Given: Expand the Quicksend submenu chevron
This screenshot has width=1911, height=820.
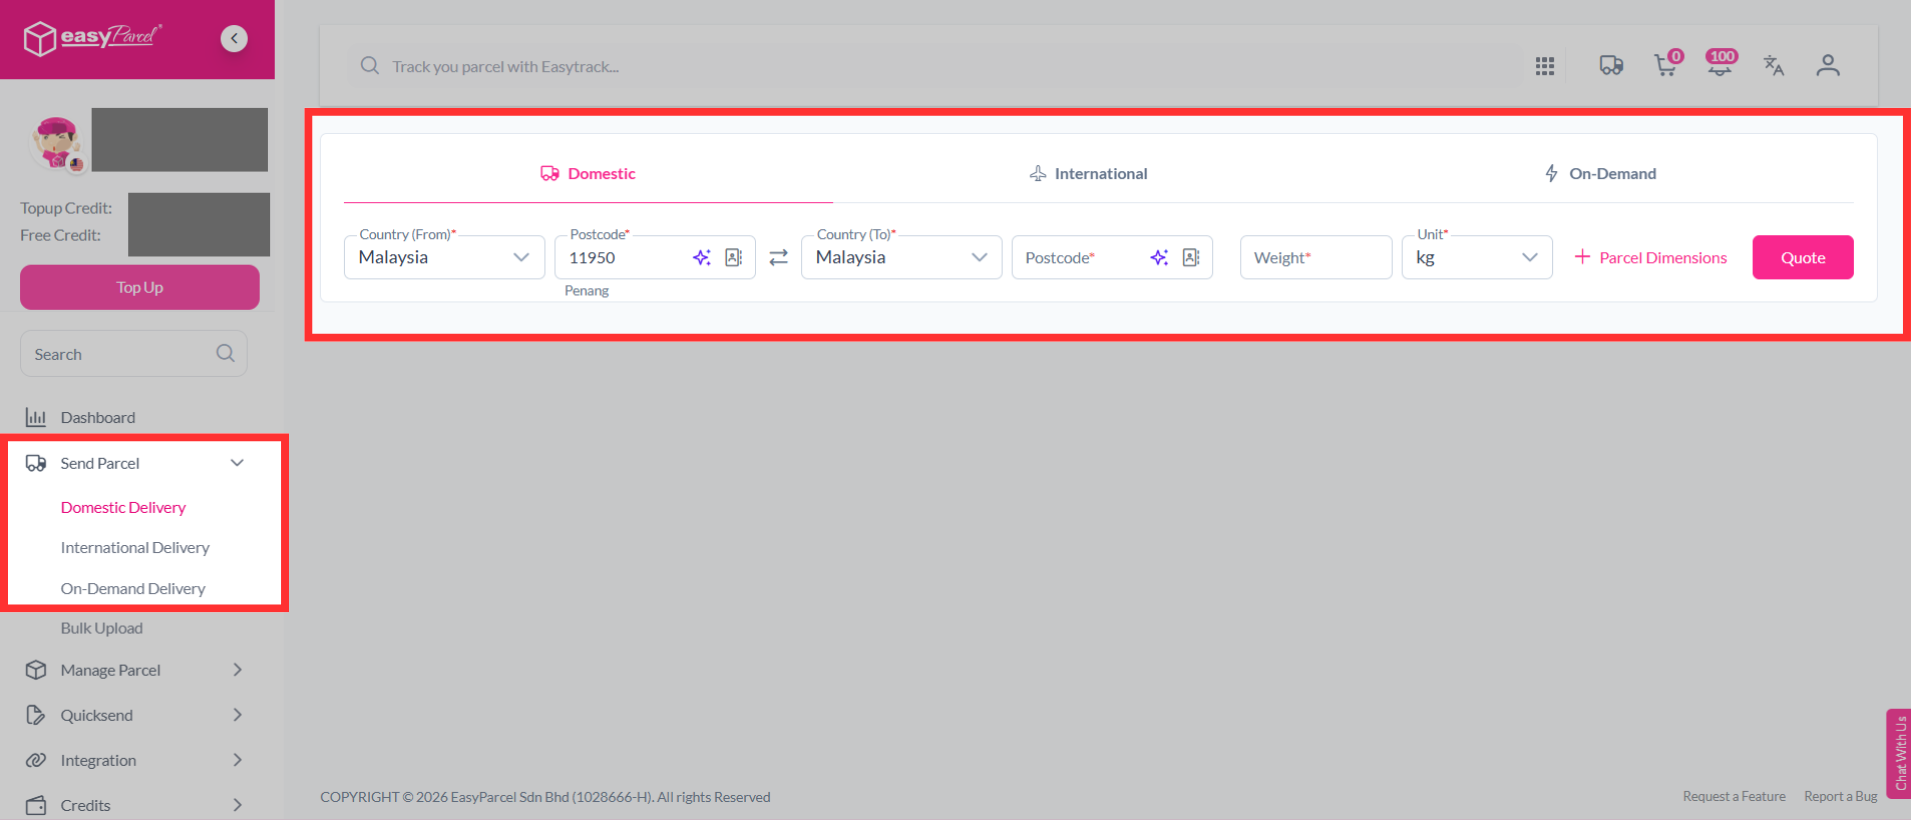Looking at the screenshot, I should pos(237,715).
